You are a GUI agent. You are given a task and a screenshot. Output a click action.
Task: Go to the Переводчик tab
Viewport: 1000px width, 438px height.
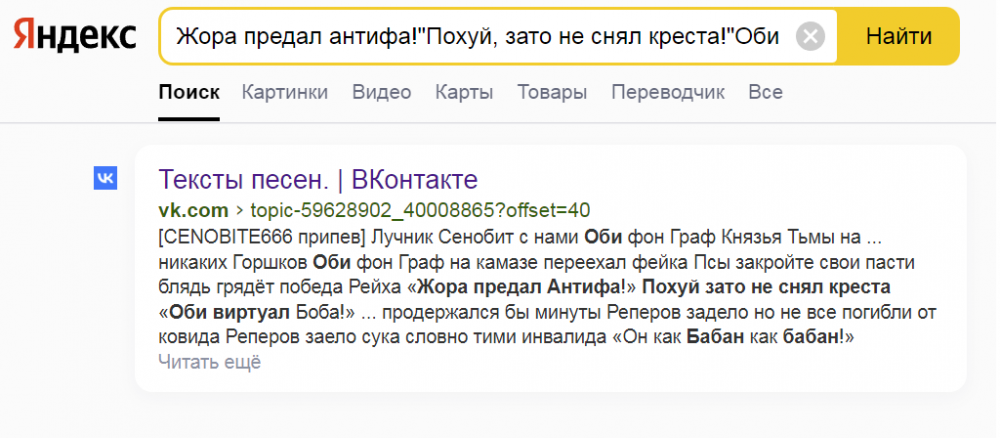coord(668,92)
